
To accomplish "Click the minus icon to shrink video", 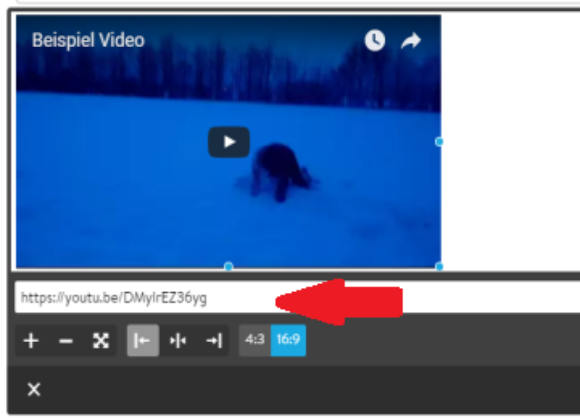I will (66, 341).
